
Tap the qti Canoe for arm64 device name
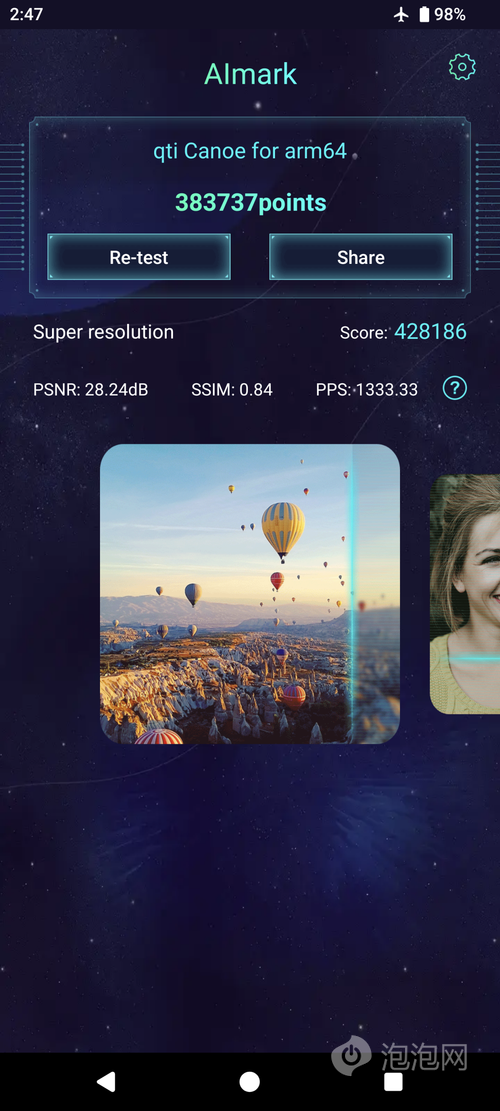pyautogui.click(x=250, y=151)
